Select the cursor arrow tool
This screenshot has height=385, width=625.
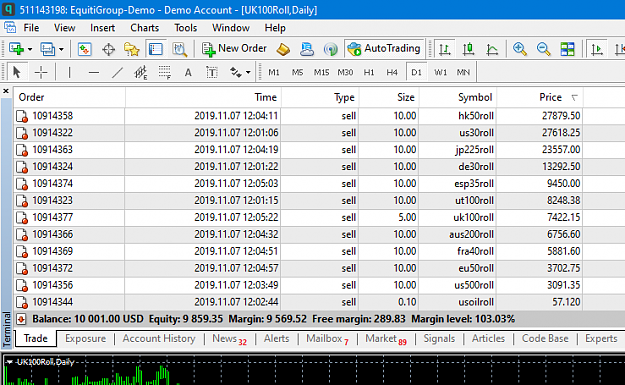pyautogui.click(x=17, y=72)
